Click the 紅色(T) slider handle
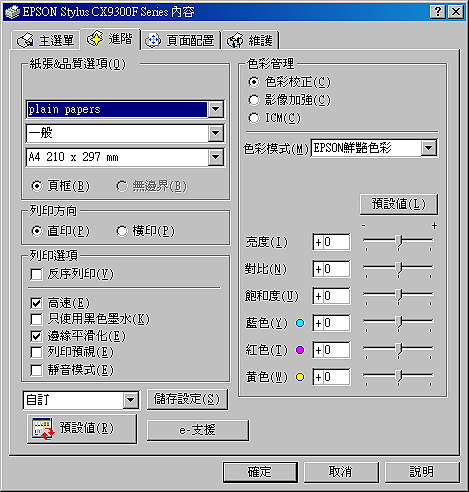The width and height of the screenshot is (469, 492). [399, 349]
